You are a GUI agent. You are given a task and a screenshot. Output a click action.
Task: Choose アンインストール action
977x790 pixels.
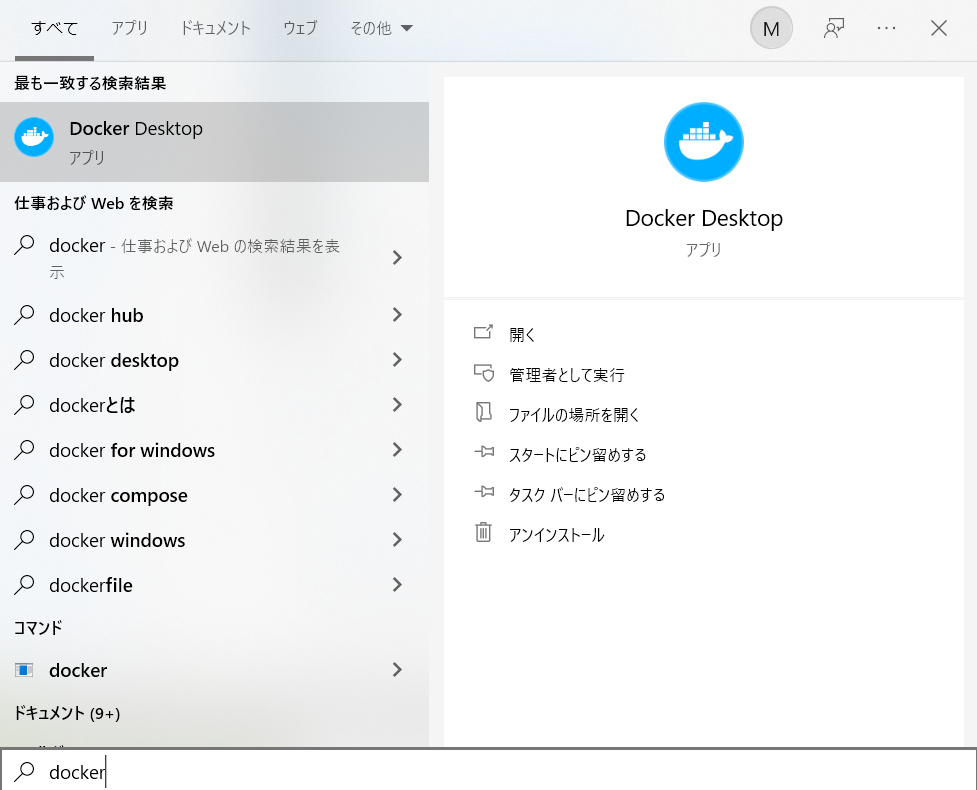click(556, 535)
